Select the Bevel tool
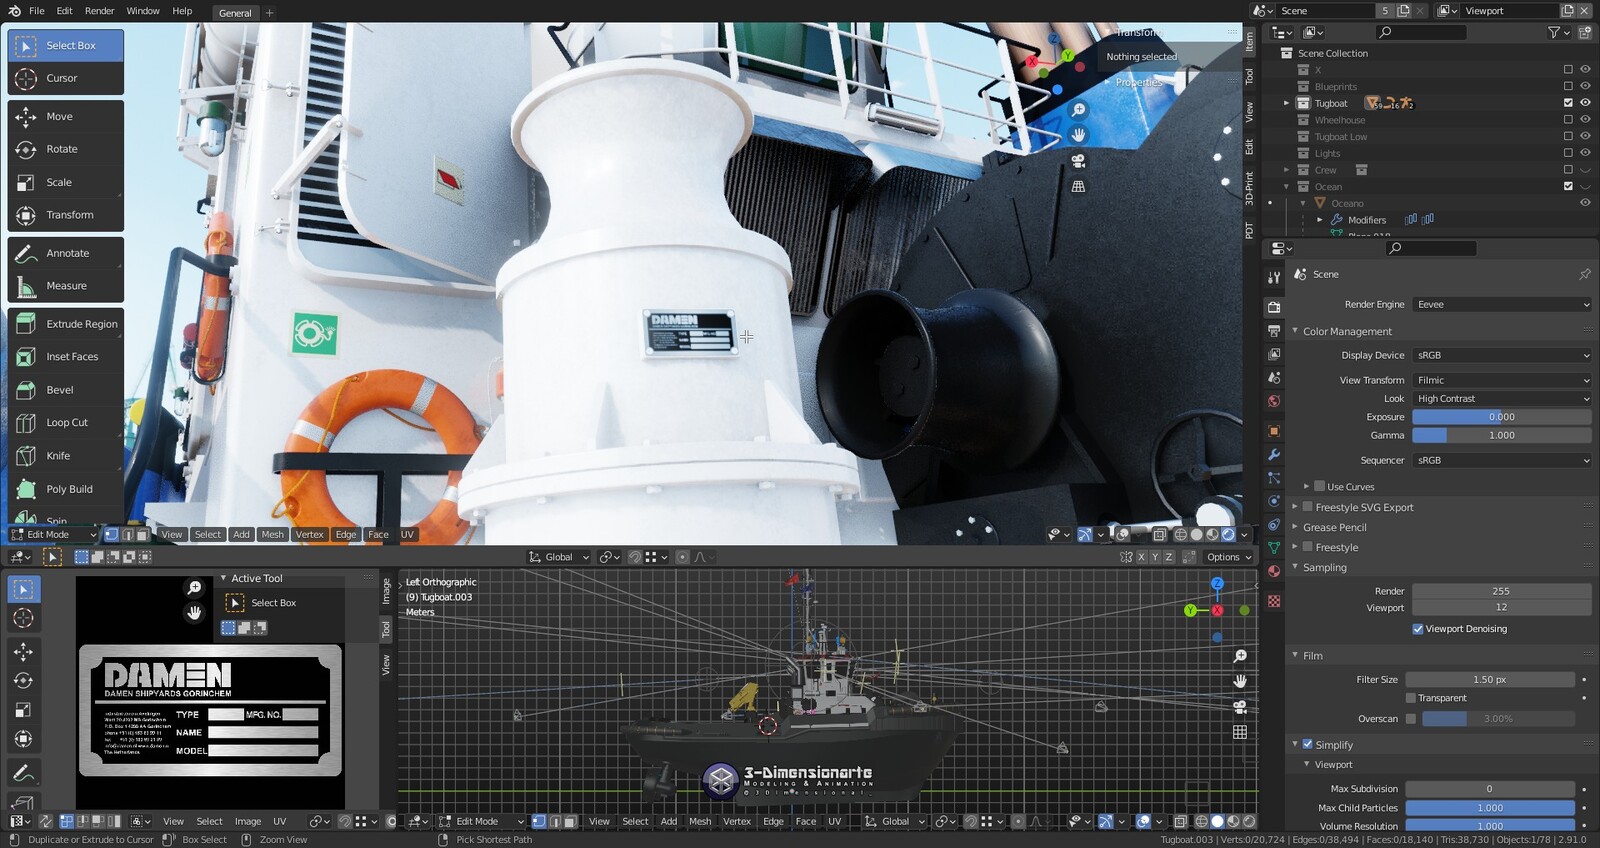The width and height of the screenshot is (1600, 848). (x=66, y=390)
